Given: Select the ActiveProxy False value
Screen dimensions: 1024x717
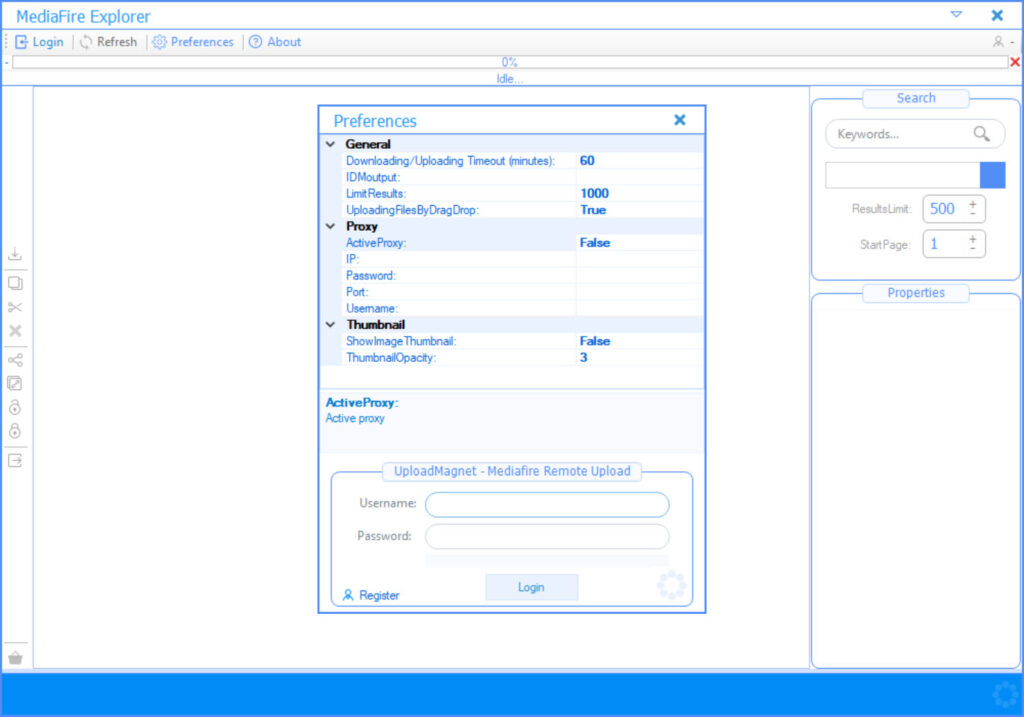Looking at the screenshot, I should click(595, 243).
